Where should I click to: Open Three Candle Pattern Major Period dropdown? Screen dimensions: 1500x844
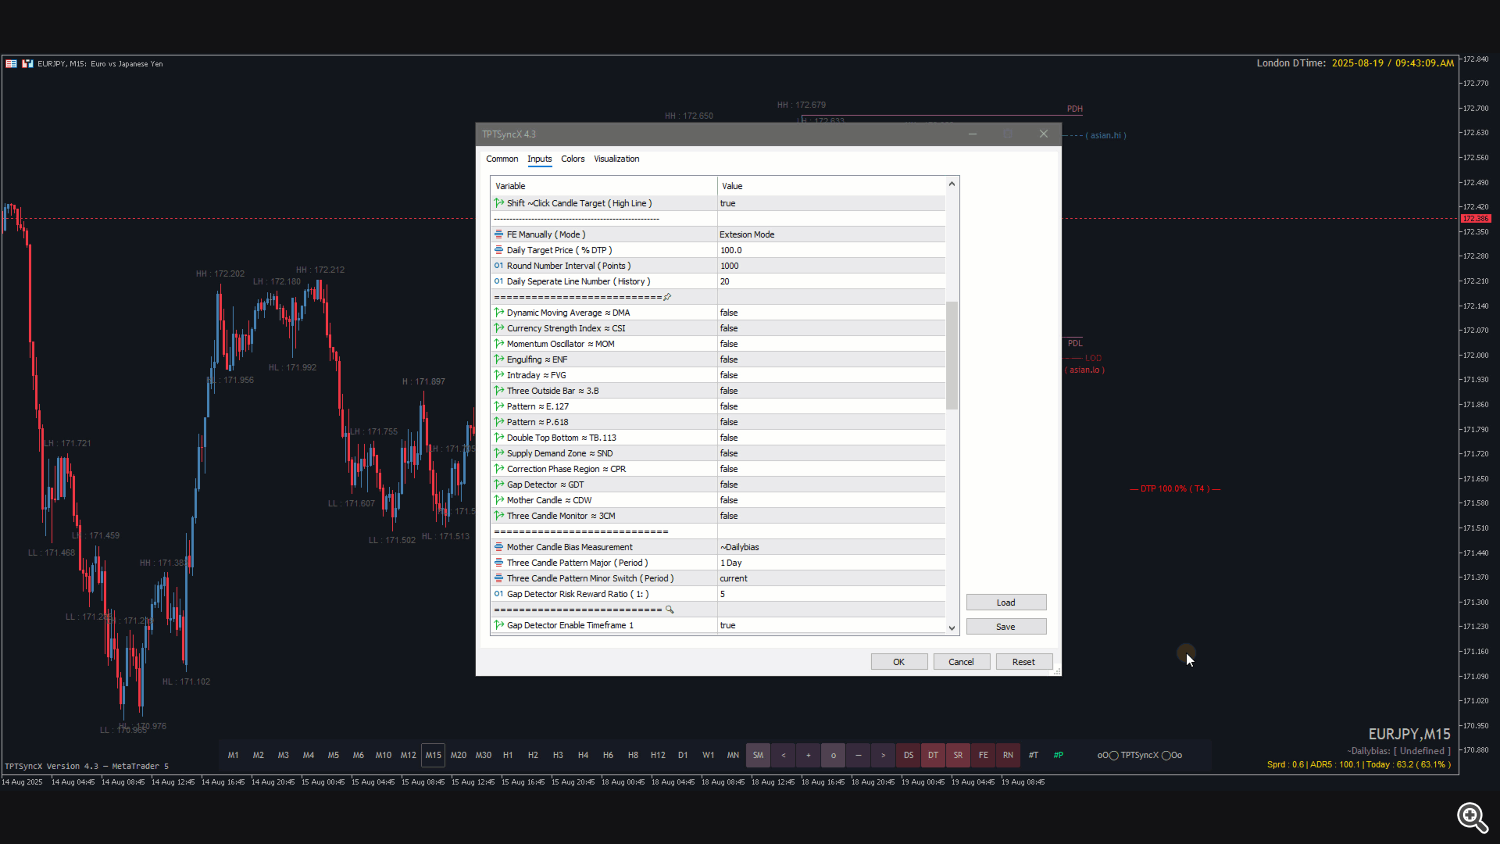(830, 563)
